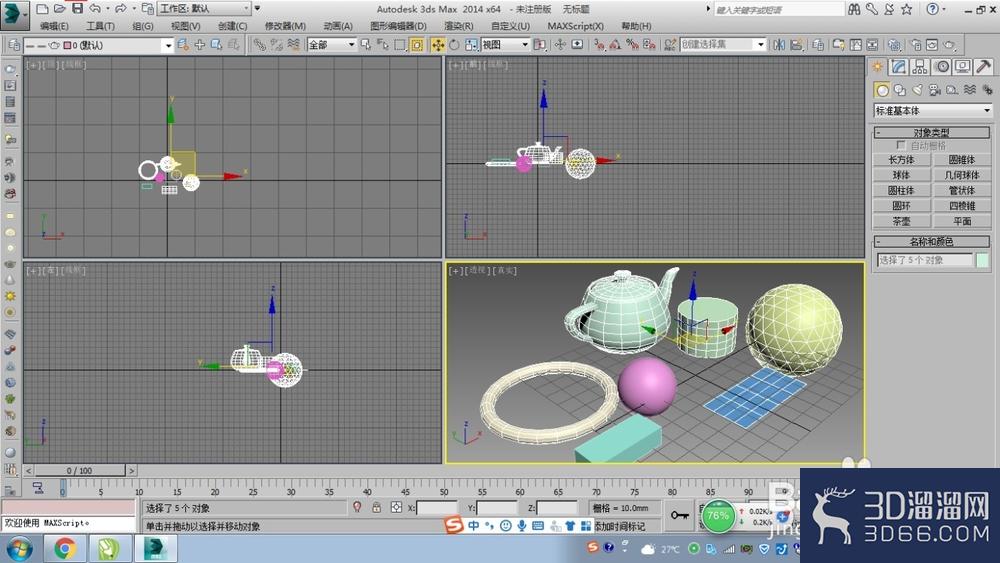Click the 球体 sphere button
The height and width of the screenshot is (563, 1000).
(x=901, y=175)
